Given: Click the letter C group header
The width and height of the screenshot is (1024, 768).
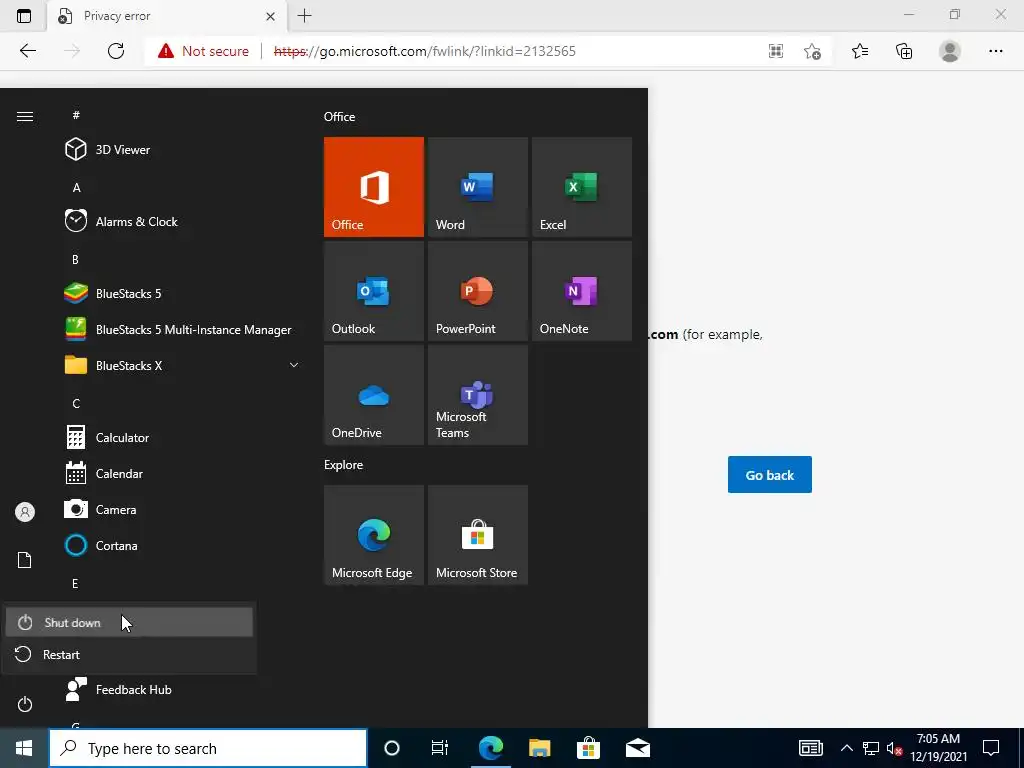Looking at the screenshot, I should [x=76, y=404].
